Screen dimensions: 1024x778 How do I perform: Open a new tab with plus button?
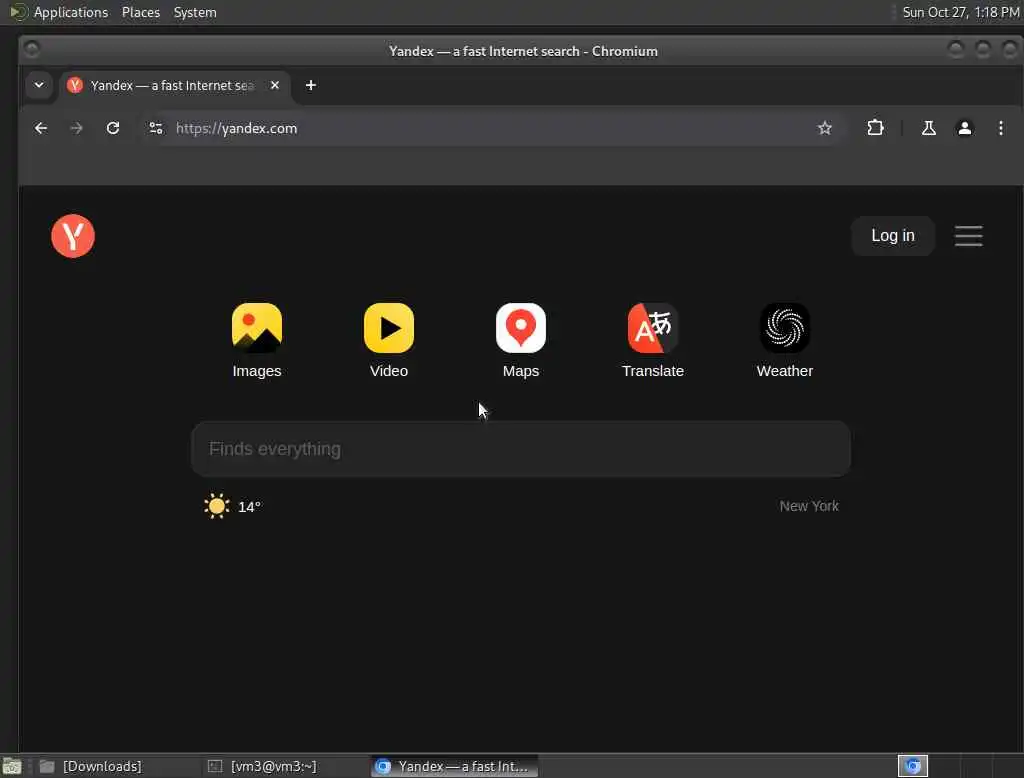click(311, 85)
